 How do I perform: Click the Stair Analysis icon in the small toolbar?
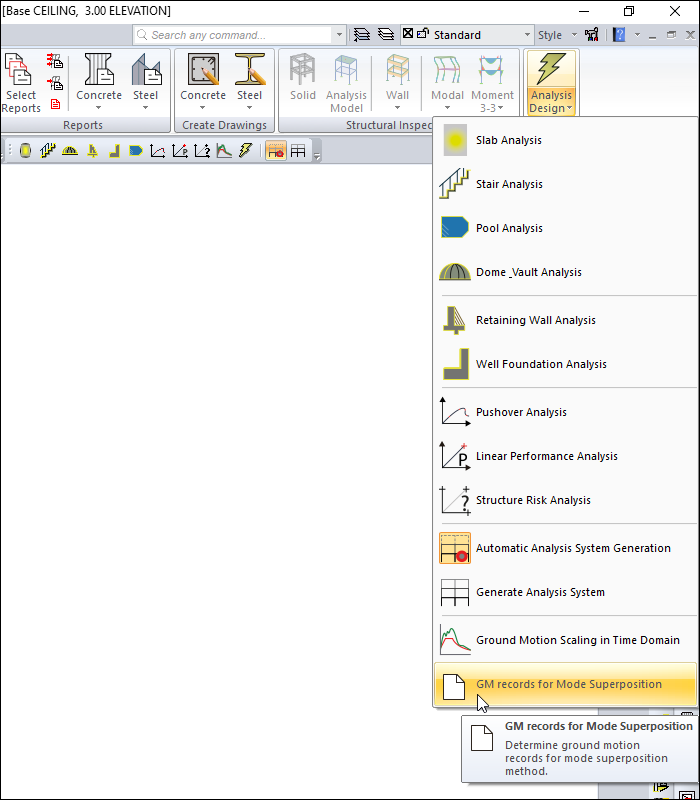[x=47, y=151]
